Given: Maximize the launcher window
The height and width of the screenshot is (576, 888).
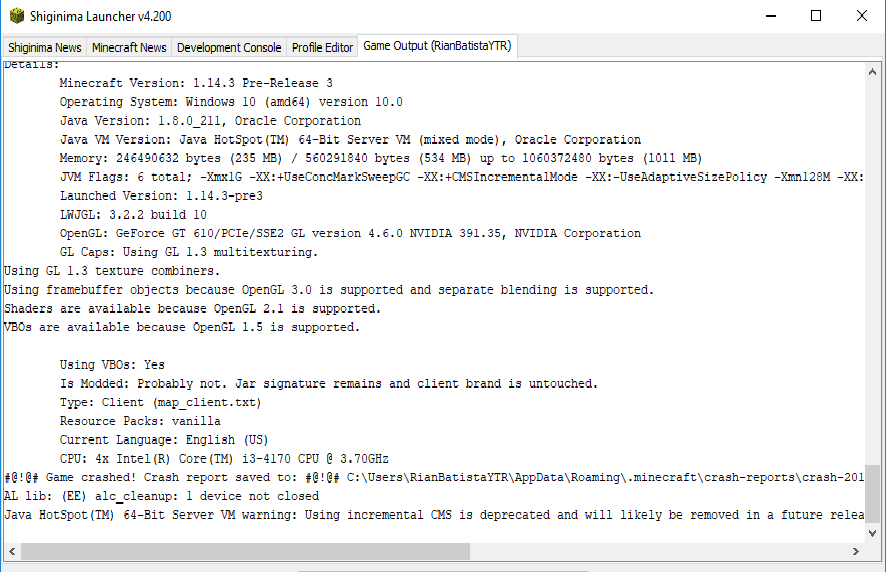Looking at the screenshot, I should coord(816,16).
